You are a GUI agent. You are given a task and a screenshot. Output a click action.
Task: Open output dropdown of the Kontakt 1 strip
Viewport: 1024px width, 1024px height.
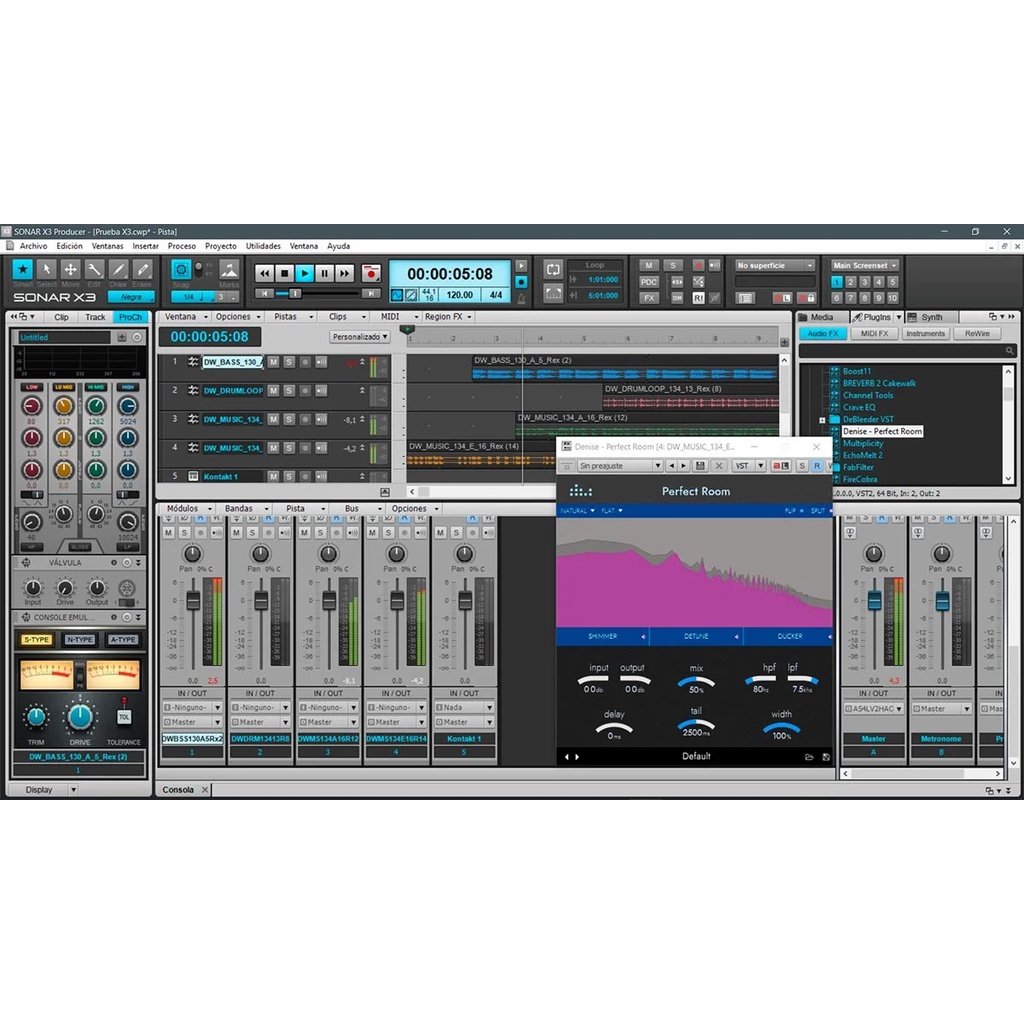click(464, 722)
